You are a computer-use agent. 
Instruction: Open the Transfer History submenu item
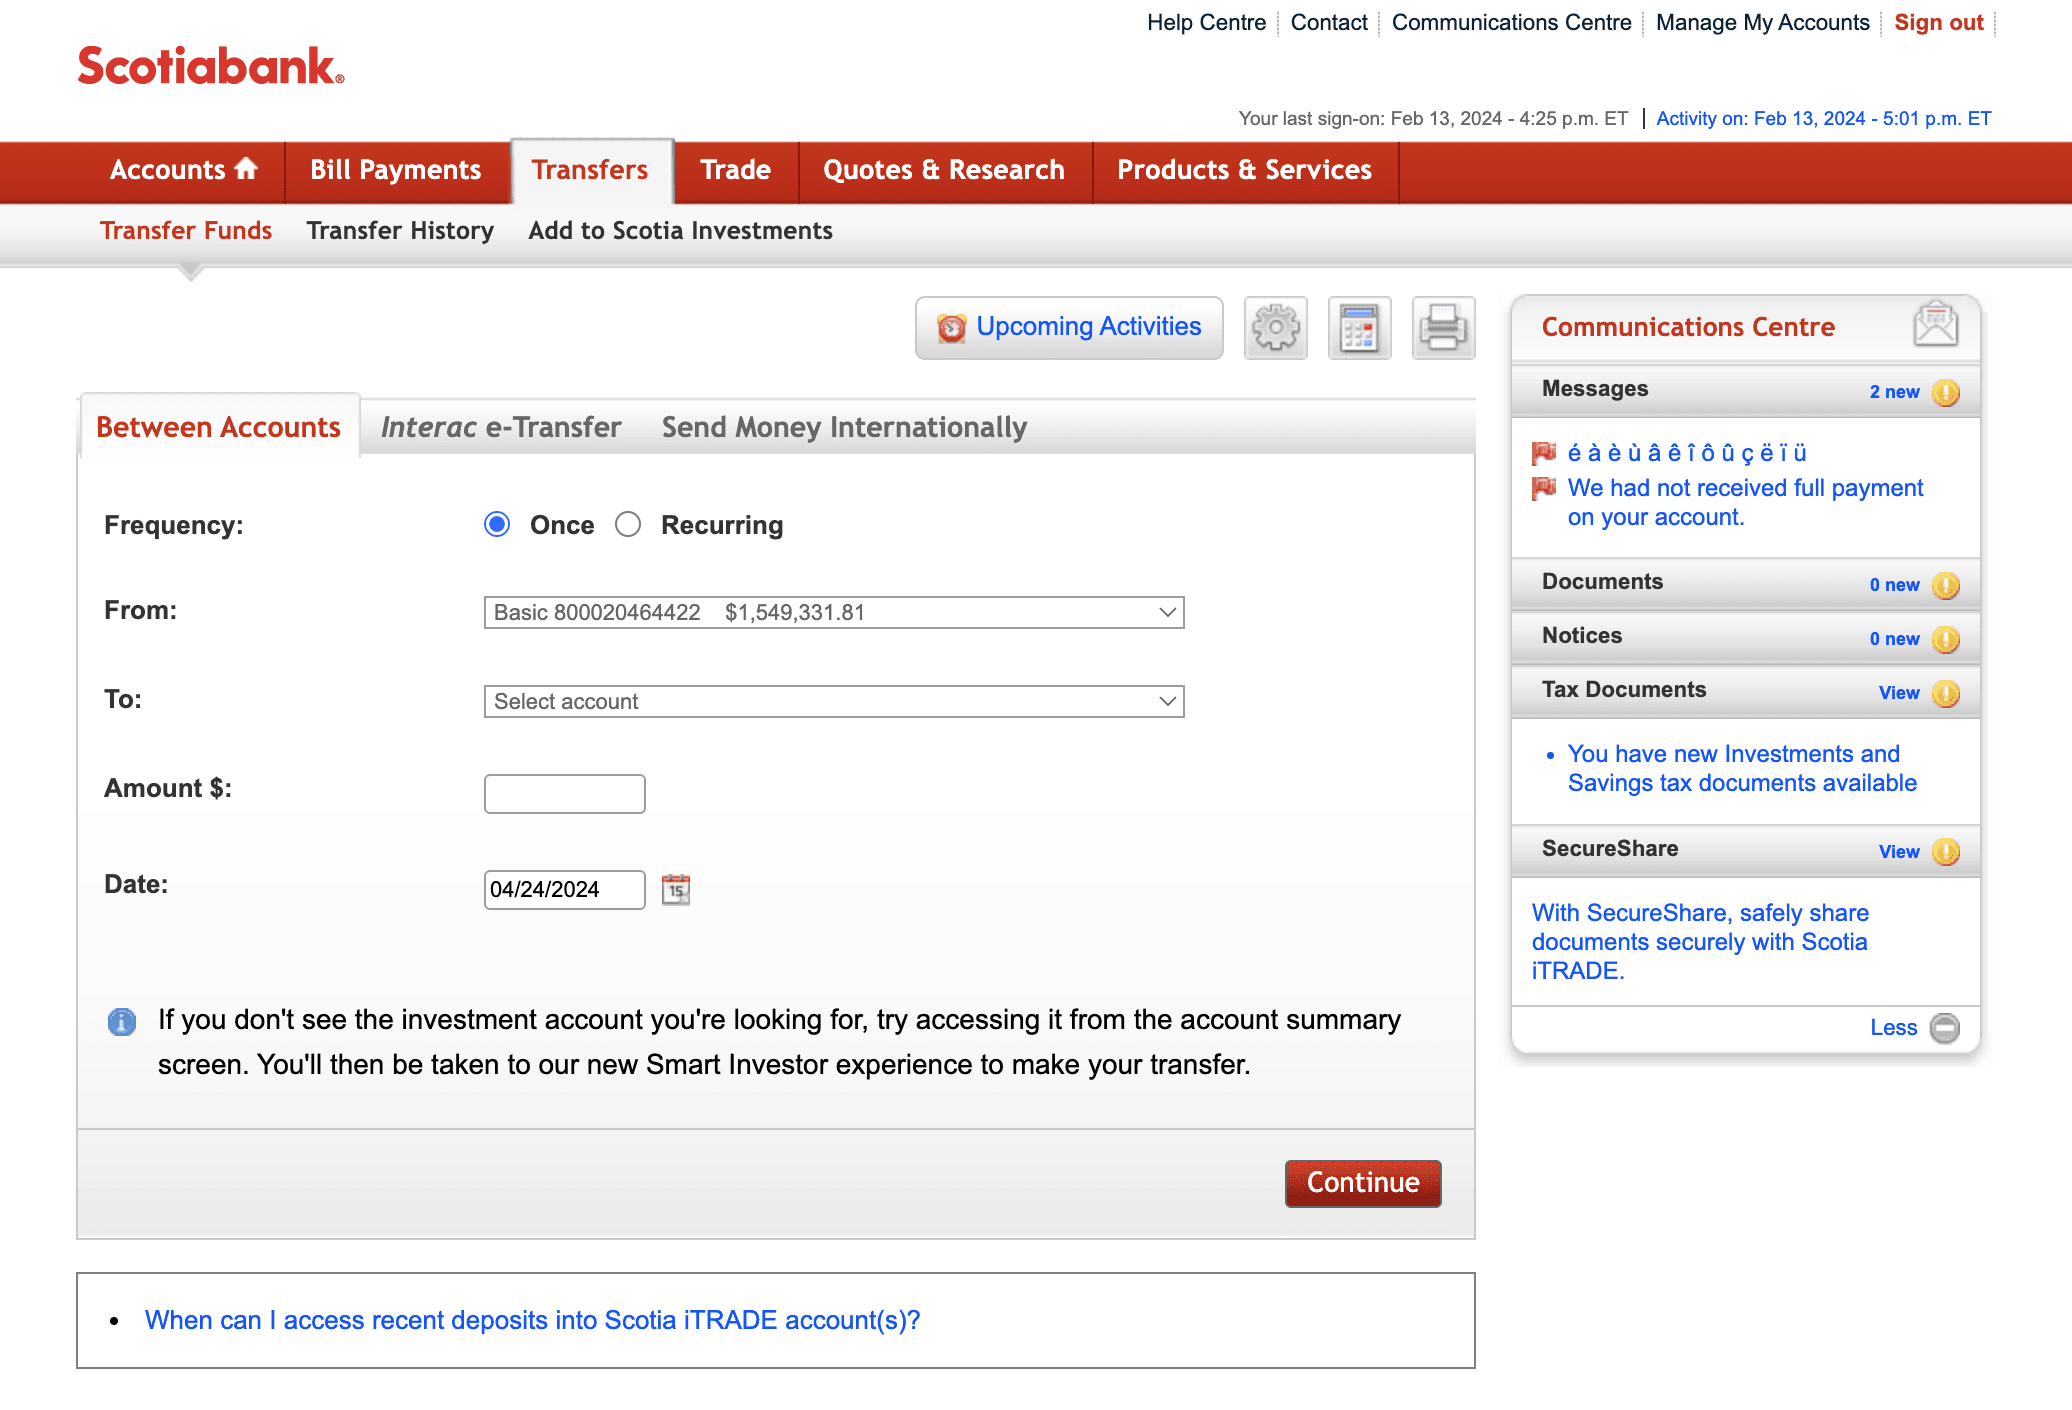[400, 231]
